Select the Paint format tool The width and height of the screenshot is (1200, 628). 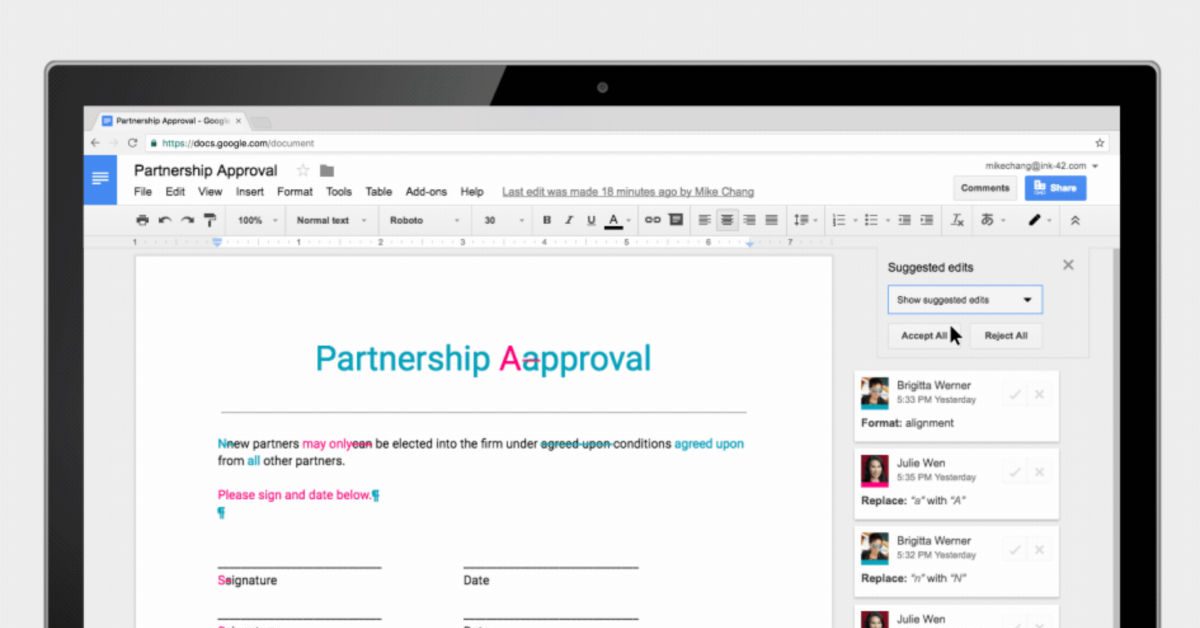tap(210, 220)
